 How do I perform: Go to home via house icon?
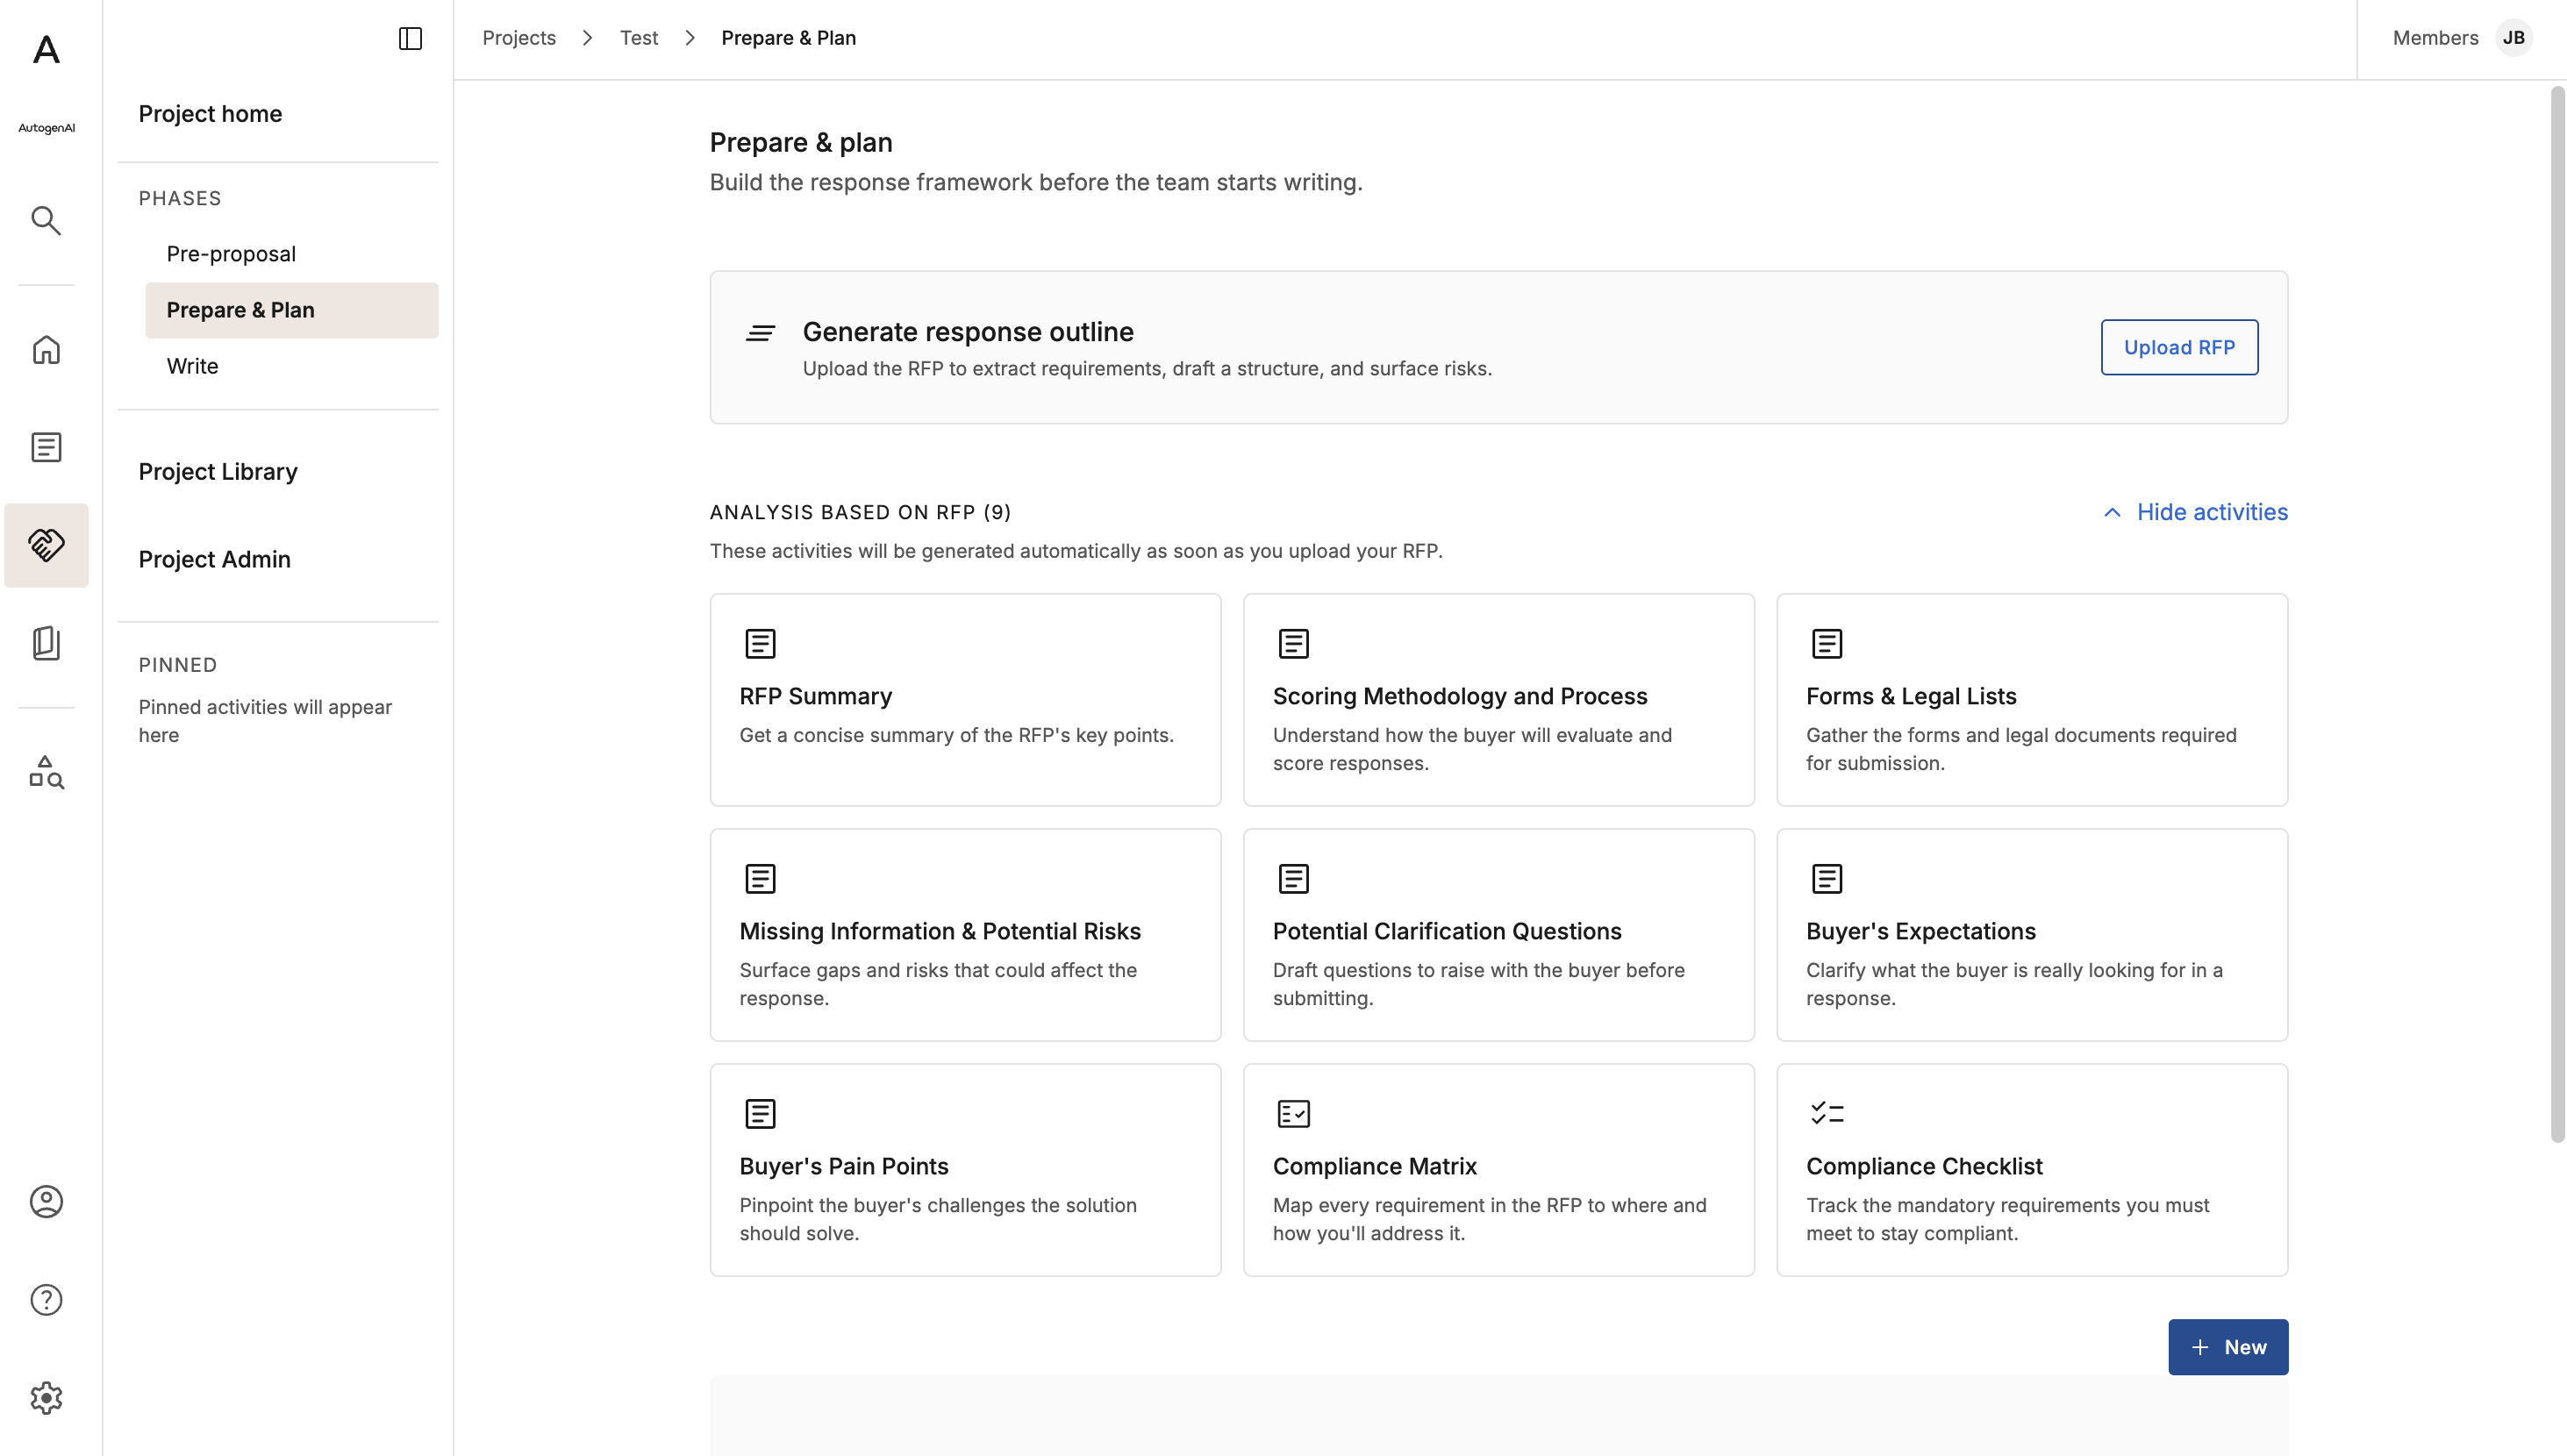pos(46,349)
